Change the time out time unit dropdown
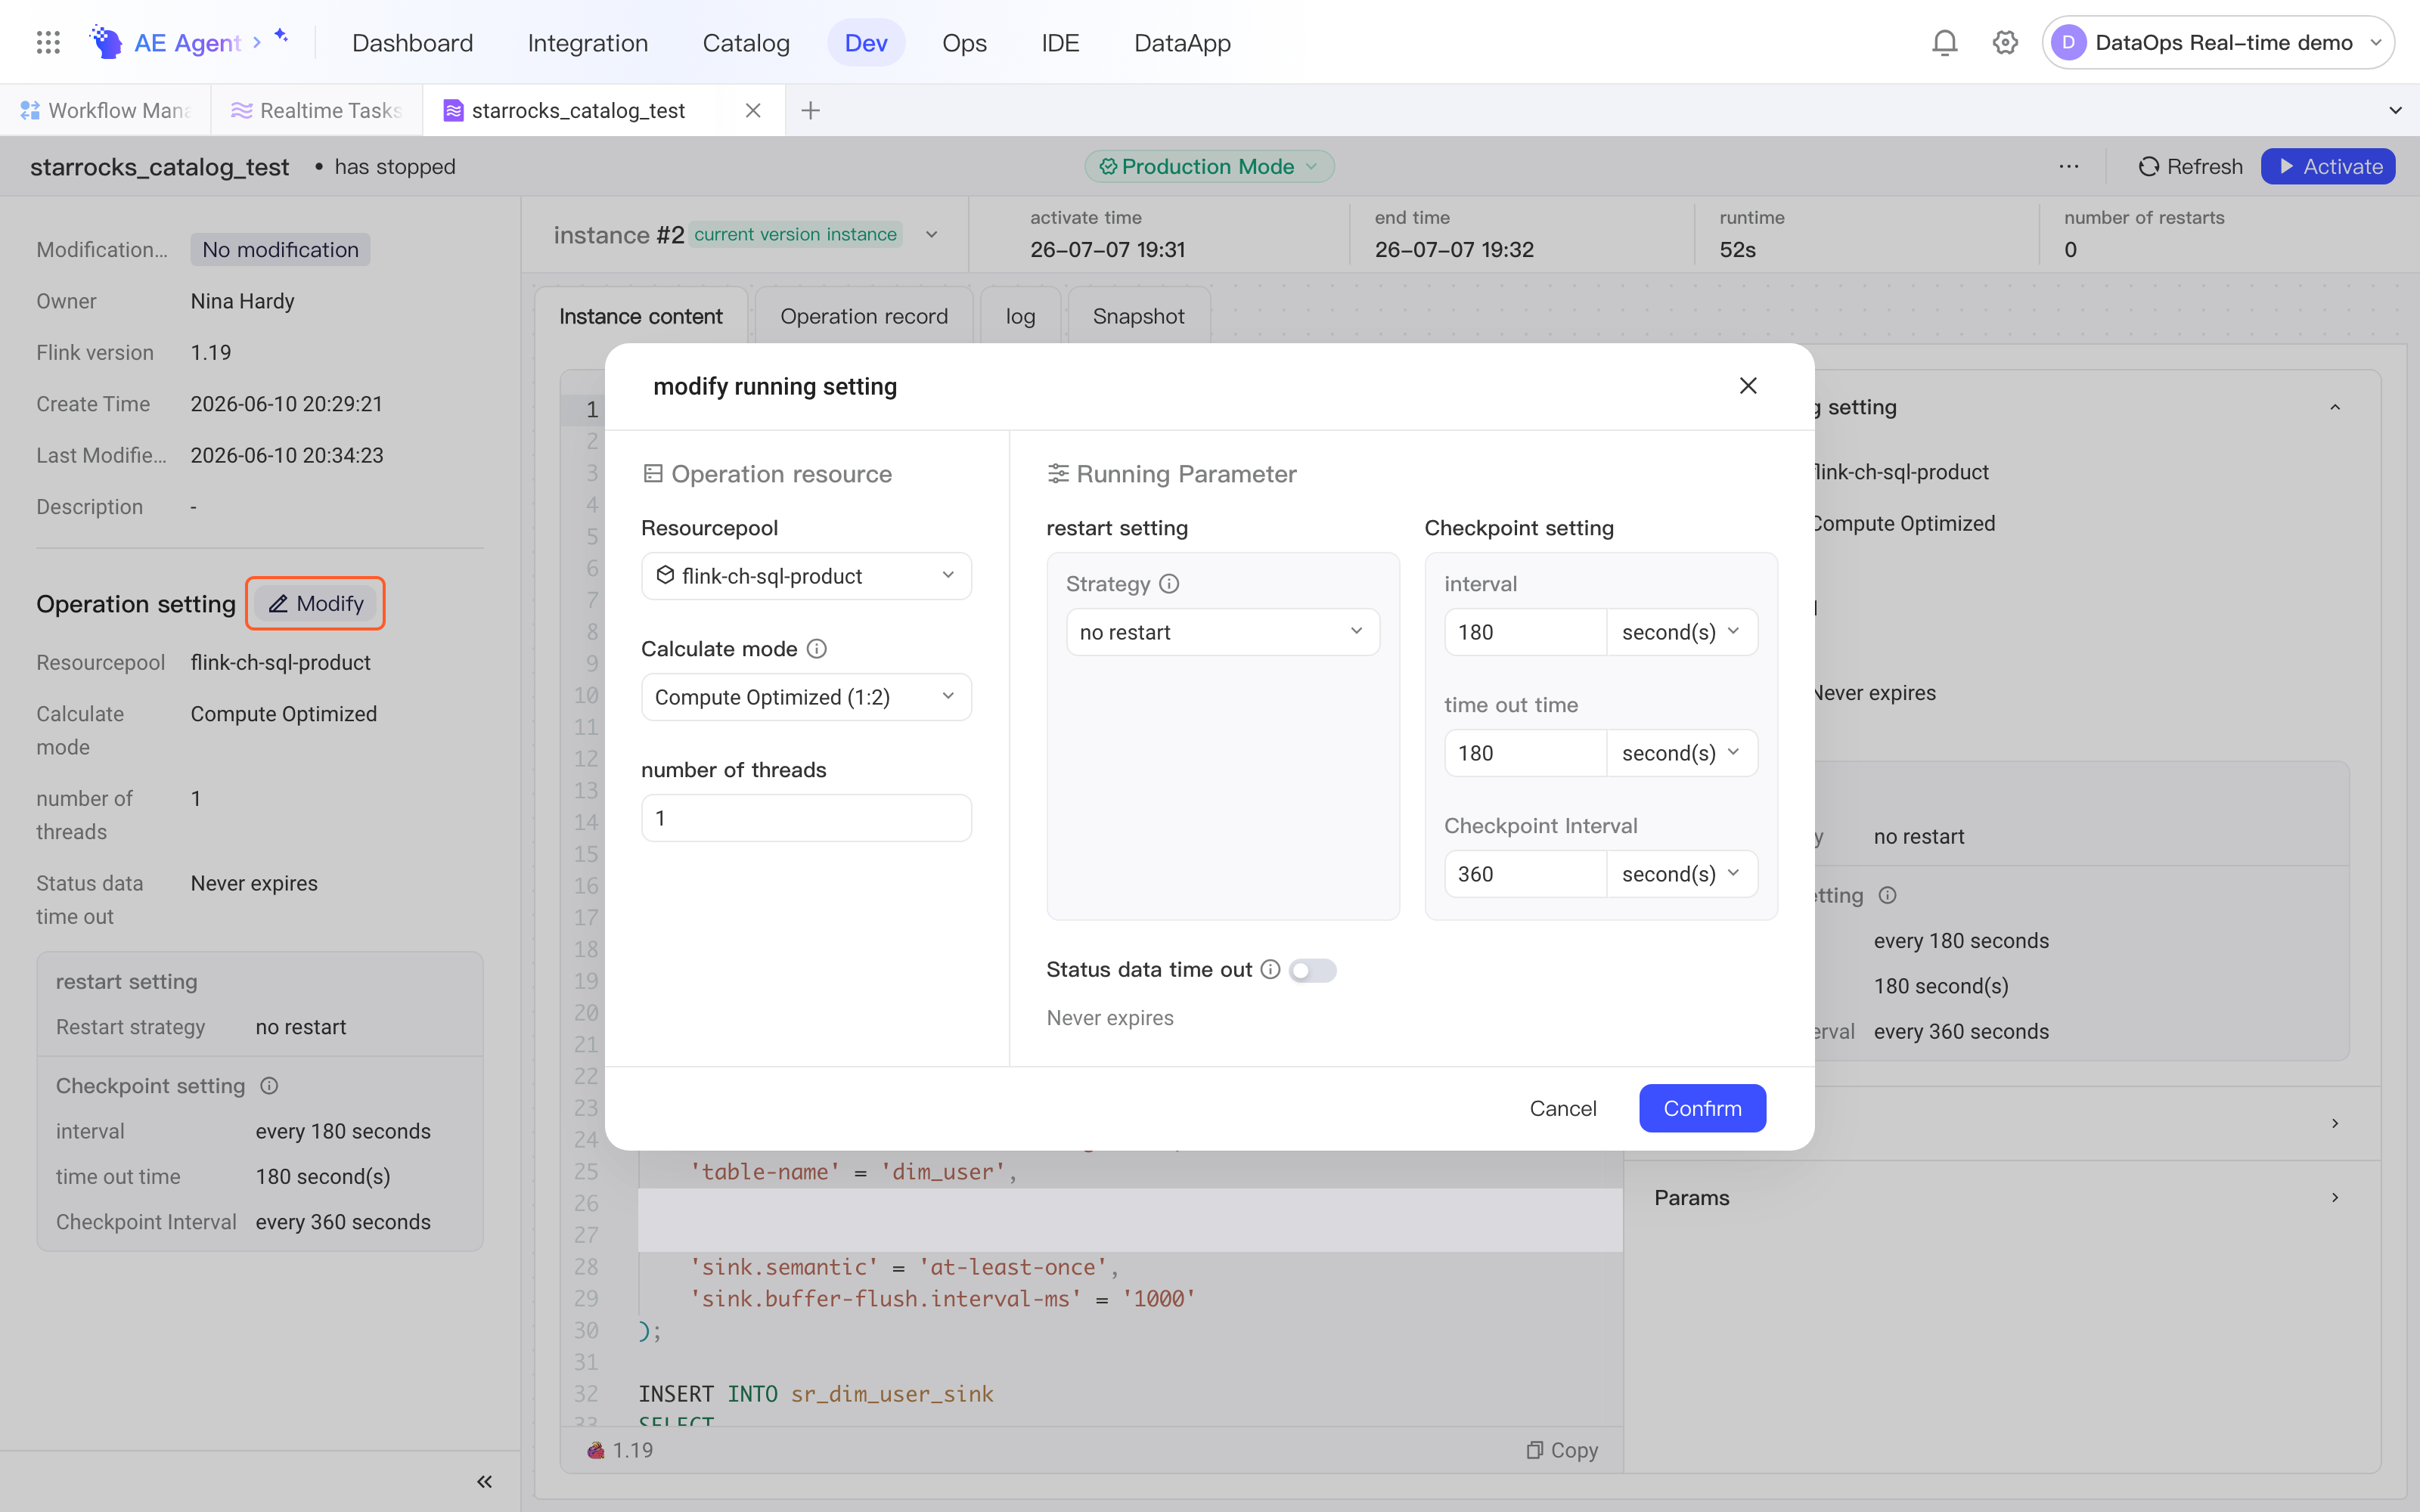2420x1512 pixels. [x=1681, y=753]
